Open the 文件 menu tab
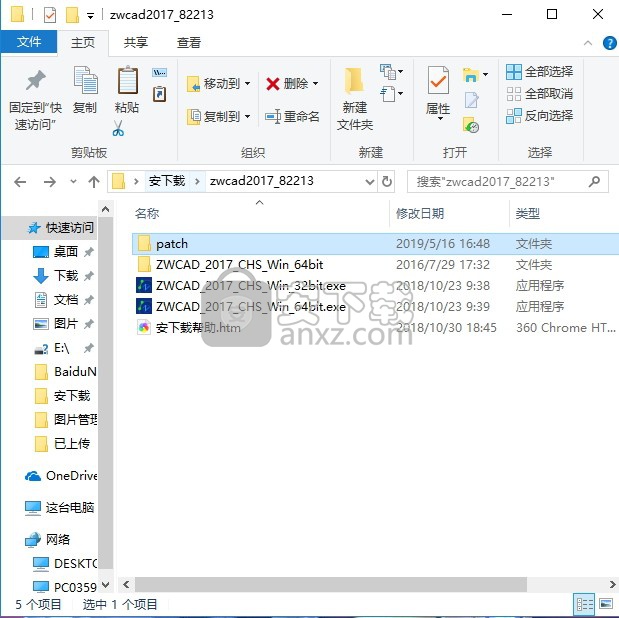This screenshot has height=618, width=619. pos(29,42)
